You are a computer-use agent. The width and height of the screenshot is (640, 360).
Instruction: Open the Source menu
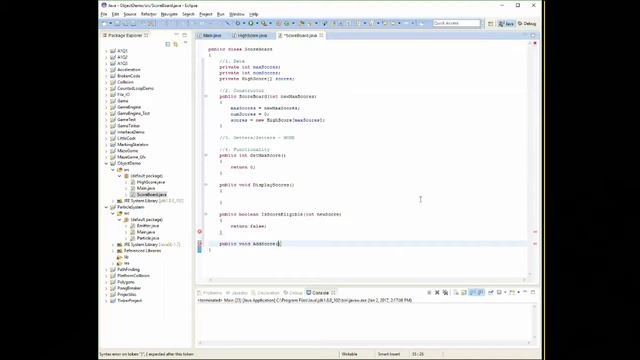click(x=130, y=14)
